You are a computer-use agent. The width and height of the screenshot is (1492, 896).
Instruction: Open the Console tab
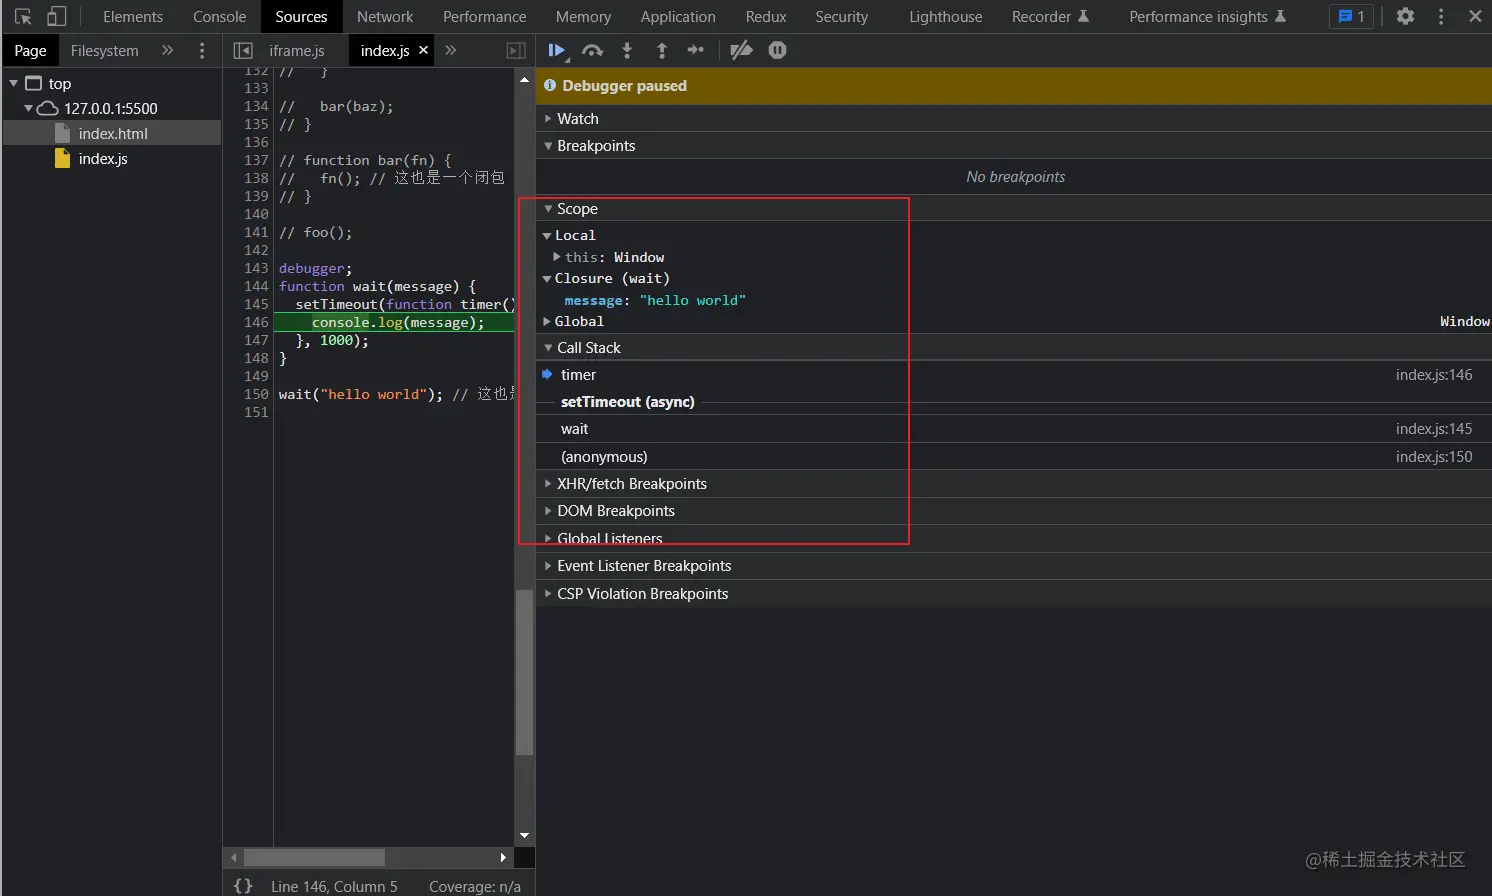[x=219, y=17]
